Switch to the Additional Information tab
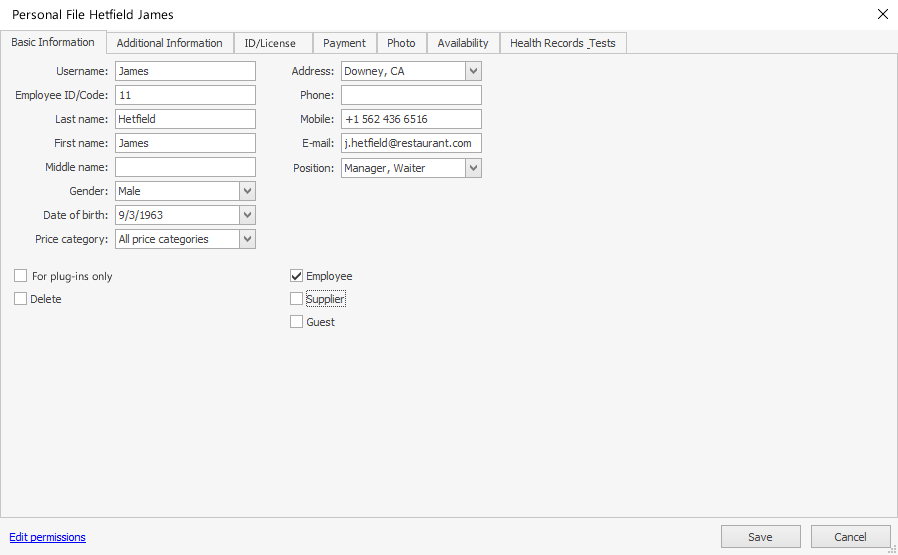Screen dimensions: 898x555 (169, 43)
